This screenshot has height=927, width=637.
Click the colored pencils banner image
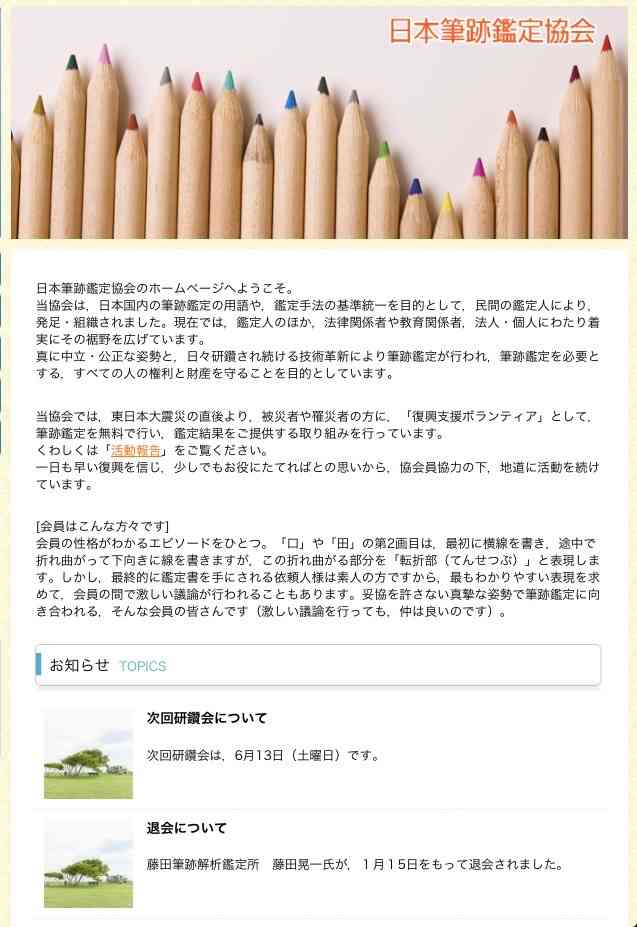click(x=319, y=123)
